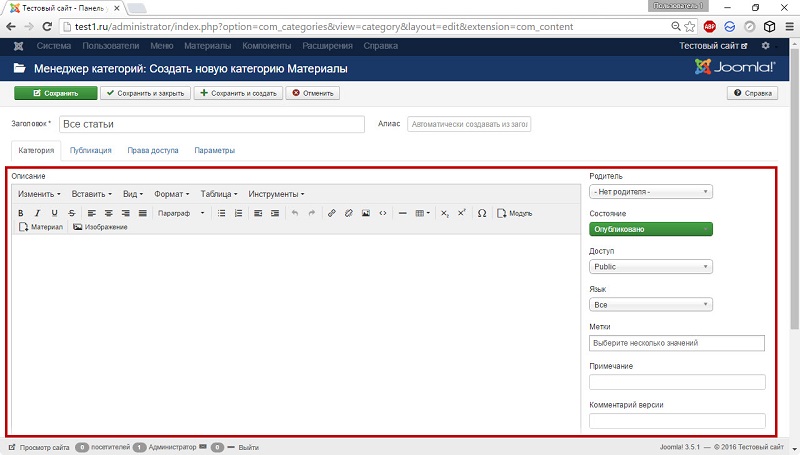Viewport: 800px width, 455px height.
Task: Align text left in editor
Action: pyautogui.click(x=91, y=213)
